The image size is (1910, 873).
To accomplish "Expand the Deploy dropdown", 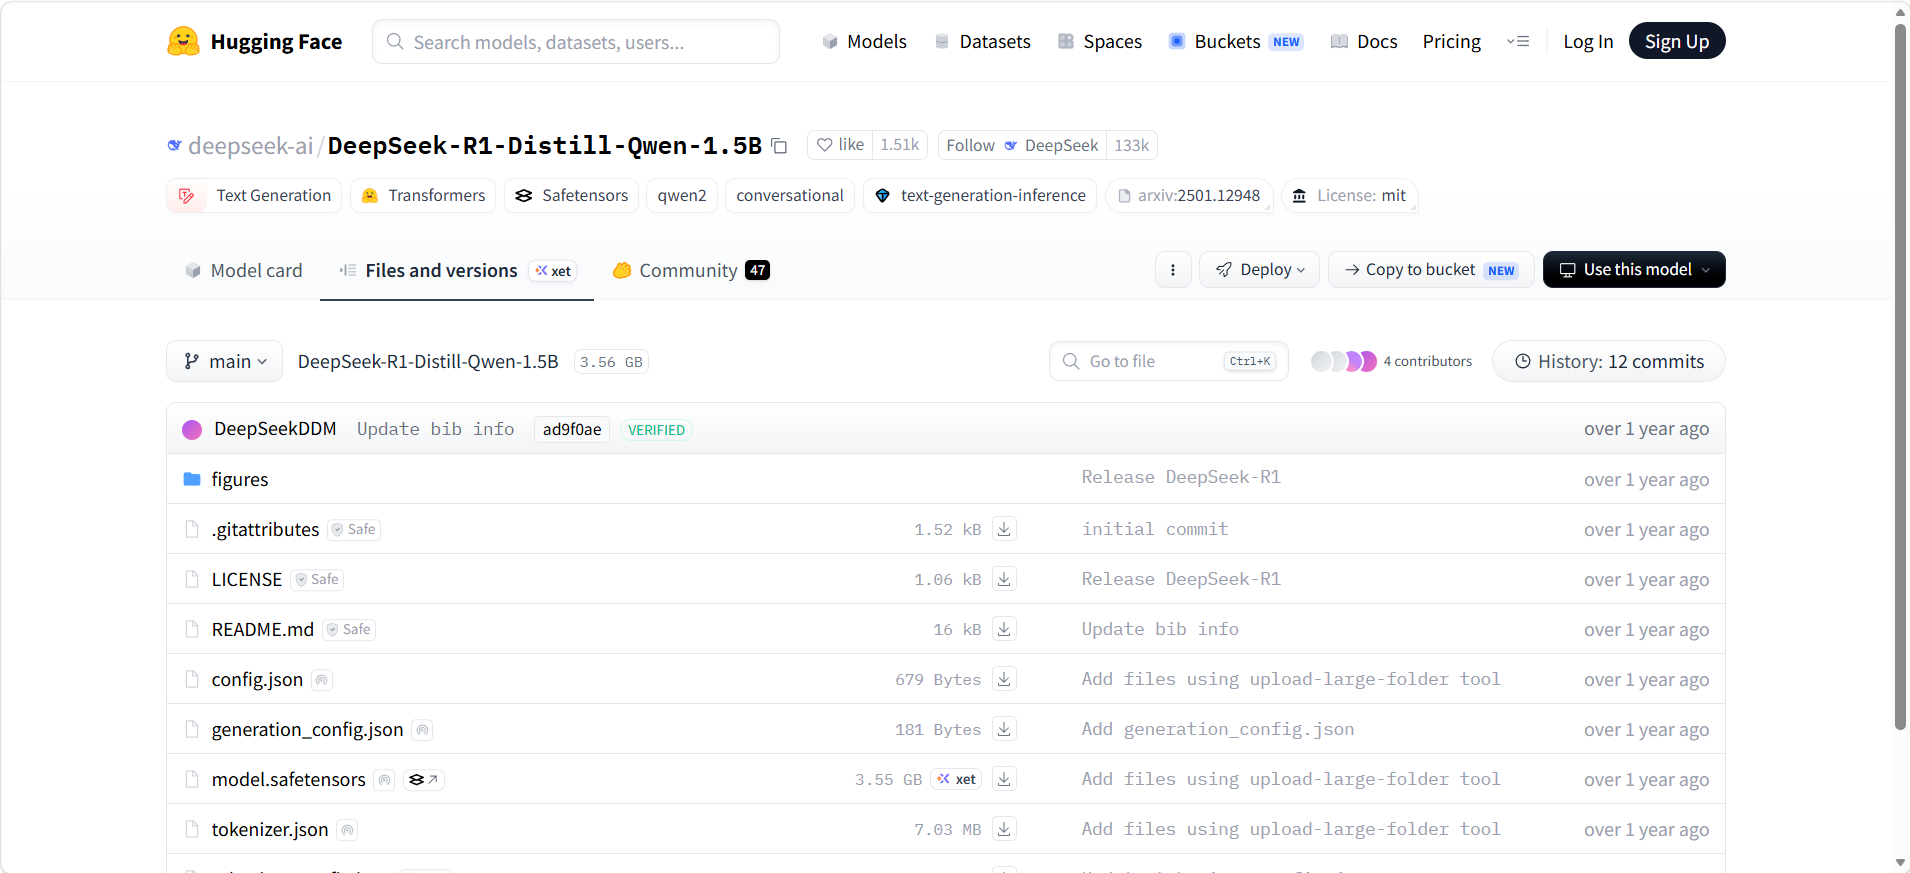I will point(1259,270).
